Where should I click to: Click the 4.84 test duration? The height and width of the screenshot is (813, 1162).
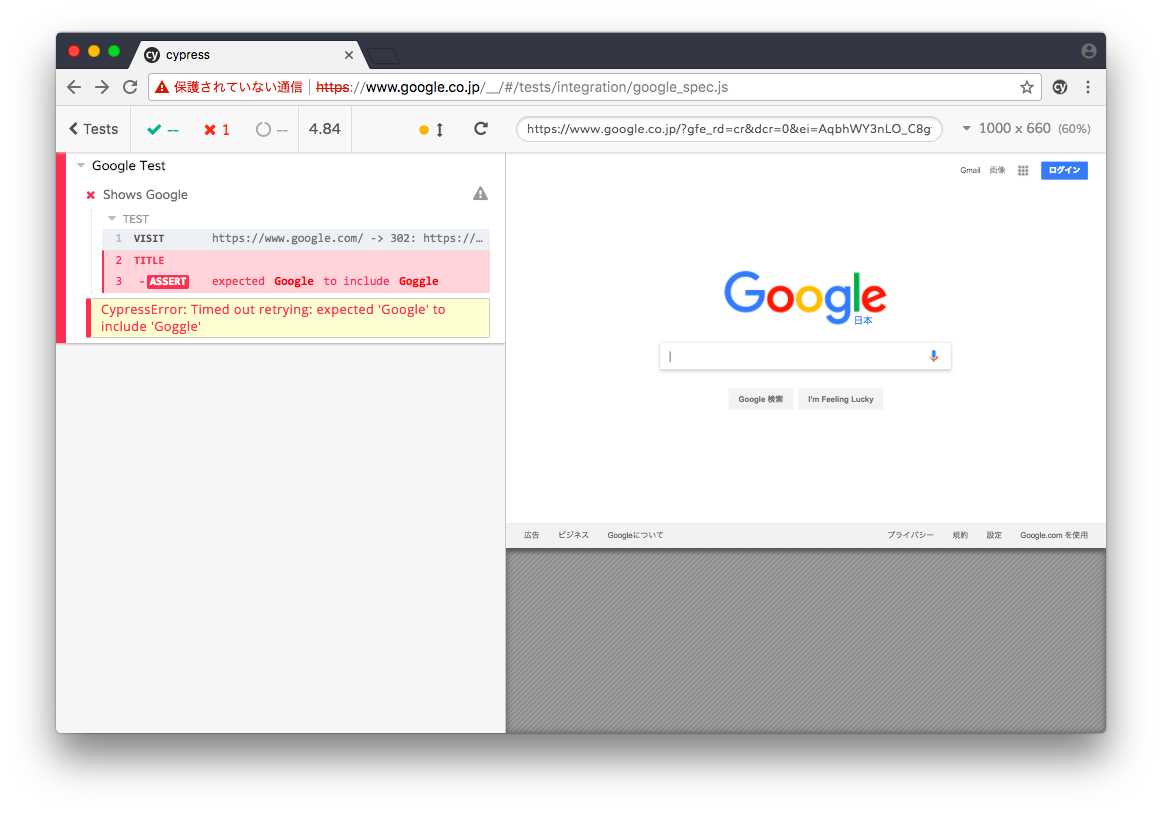point(325,129)
